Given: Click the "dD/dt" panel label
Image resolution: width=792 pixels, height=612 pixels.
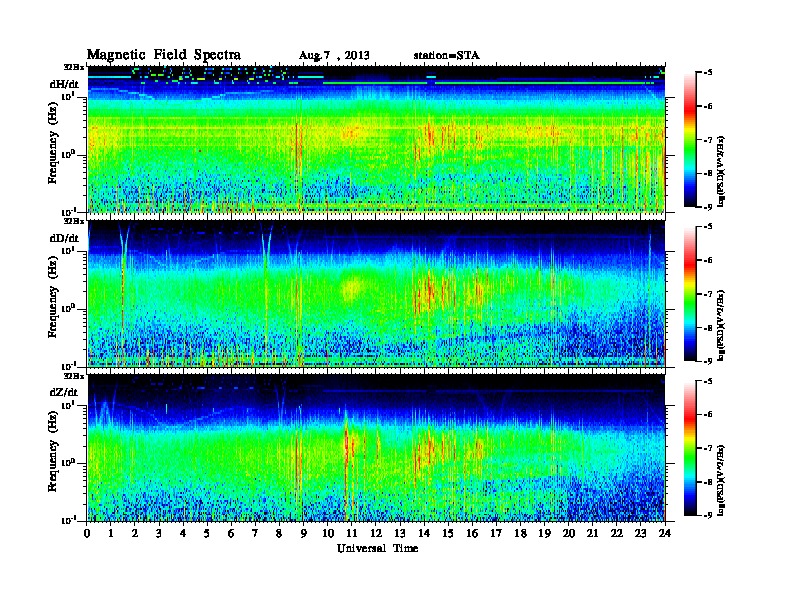Looking at the screenshot, I should coord(64,238).
